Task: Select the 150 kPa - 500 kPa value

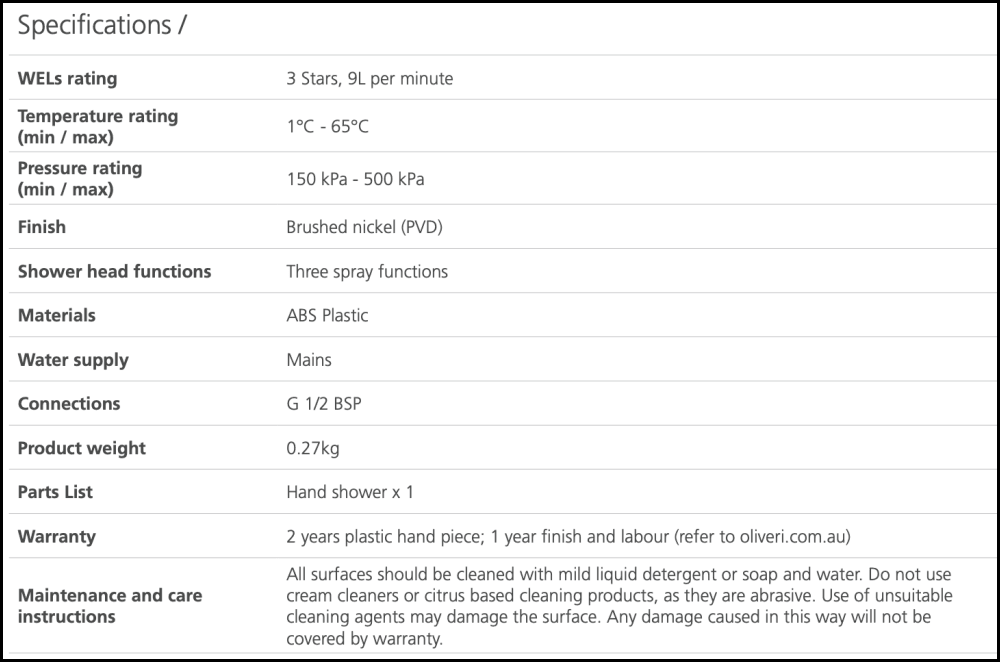Action: pyautogui.click(x=355, y=179)
